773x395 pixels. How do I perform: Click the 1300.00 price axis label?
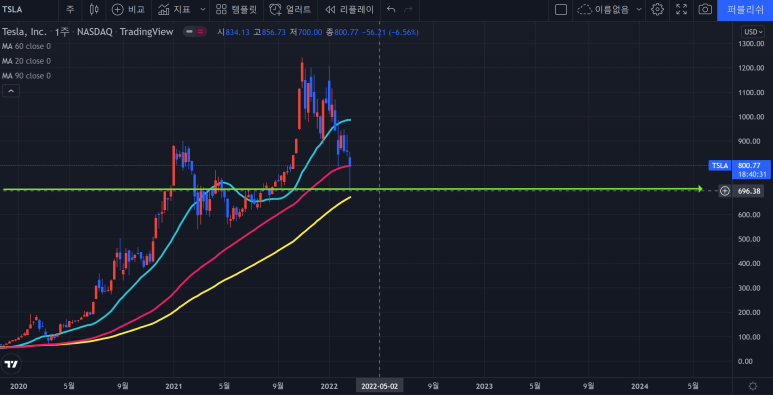coord(750,44)
